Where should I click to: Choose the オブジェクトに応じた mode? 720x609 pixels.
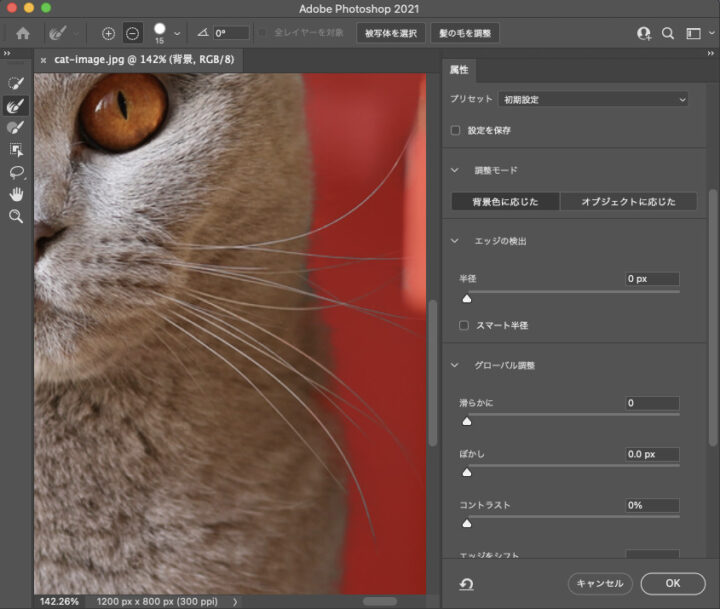pyautogui.click(x=628, y=202)
